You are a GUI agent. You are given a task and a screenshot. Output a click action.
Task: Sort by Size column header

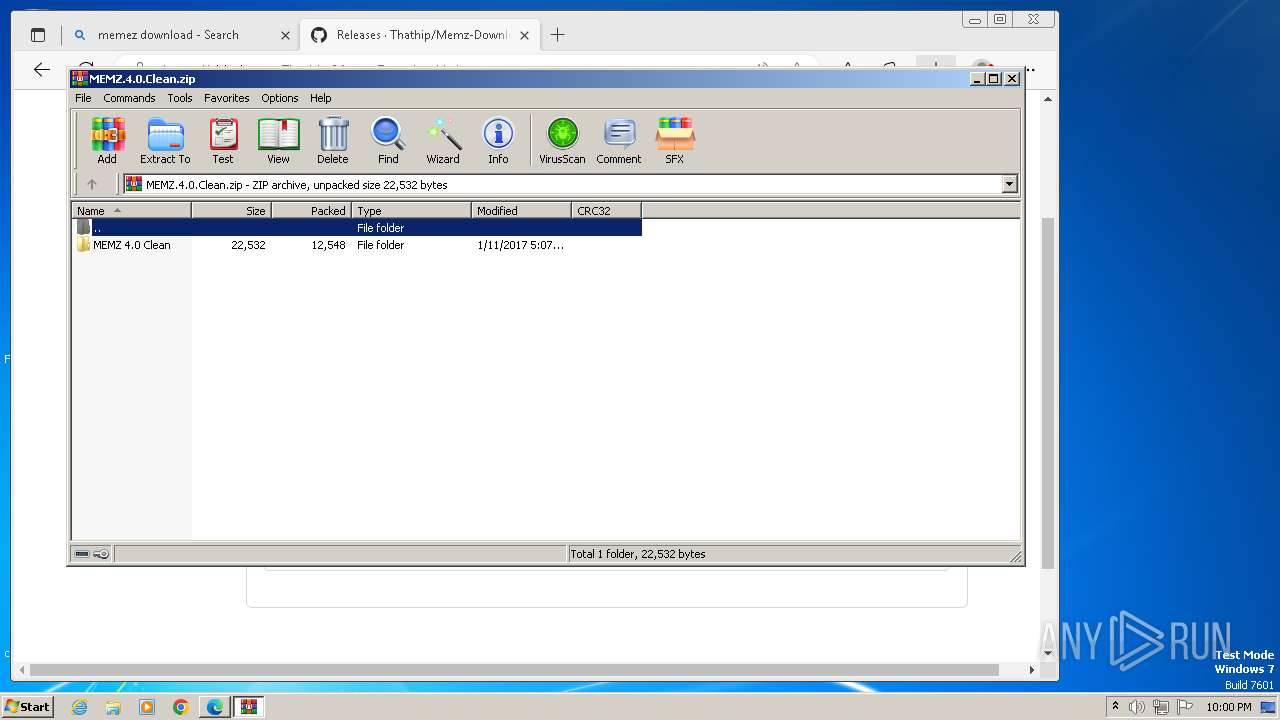click(x=231, y=211)
